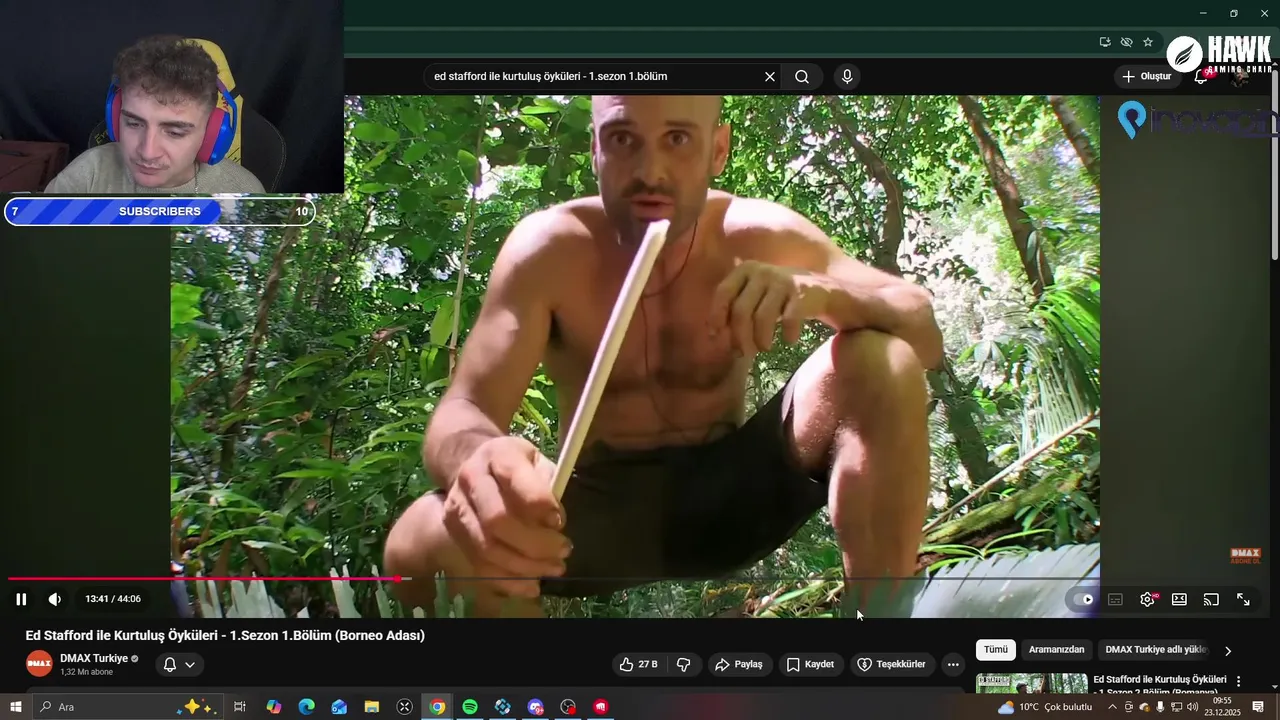This screenshot has width=1280, height=720.
Task: Toggle subtitles/closed captions button
Action: (1115, 599)
